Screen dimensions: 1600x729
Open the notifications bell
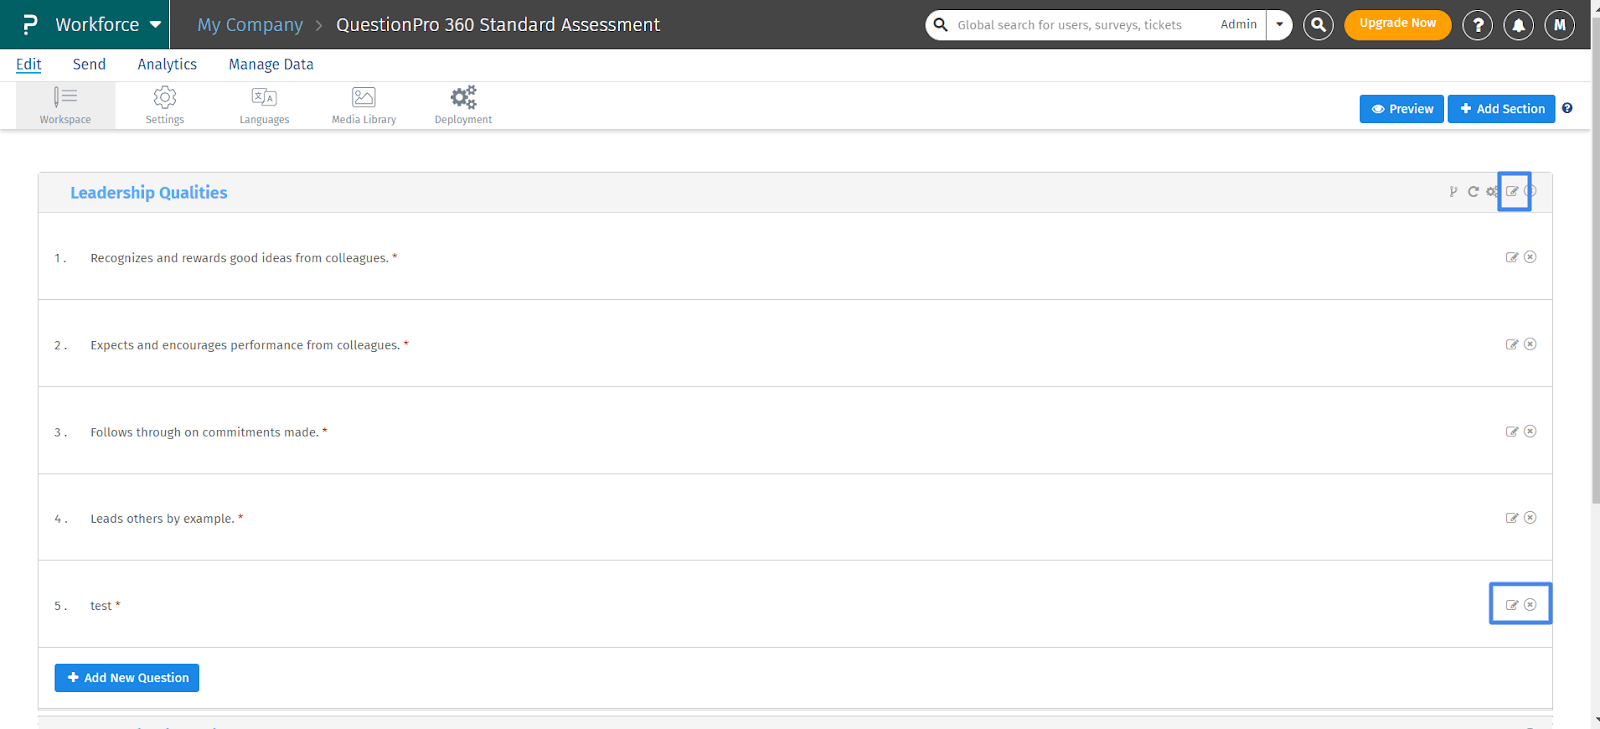[x=1518, y=25]
